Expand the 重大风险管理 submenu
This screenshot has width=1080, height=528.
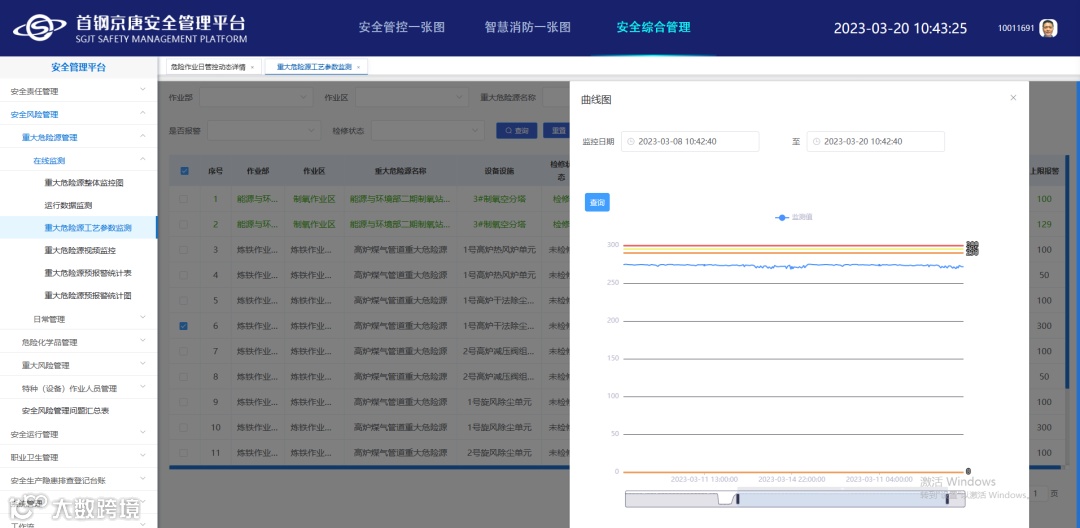[79, 365]
